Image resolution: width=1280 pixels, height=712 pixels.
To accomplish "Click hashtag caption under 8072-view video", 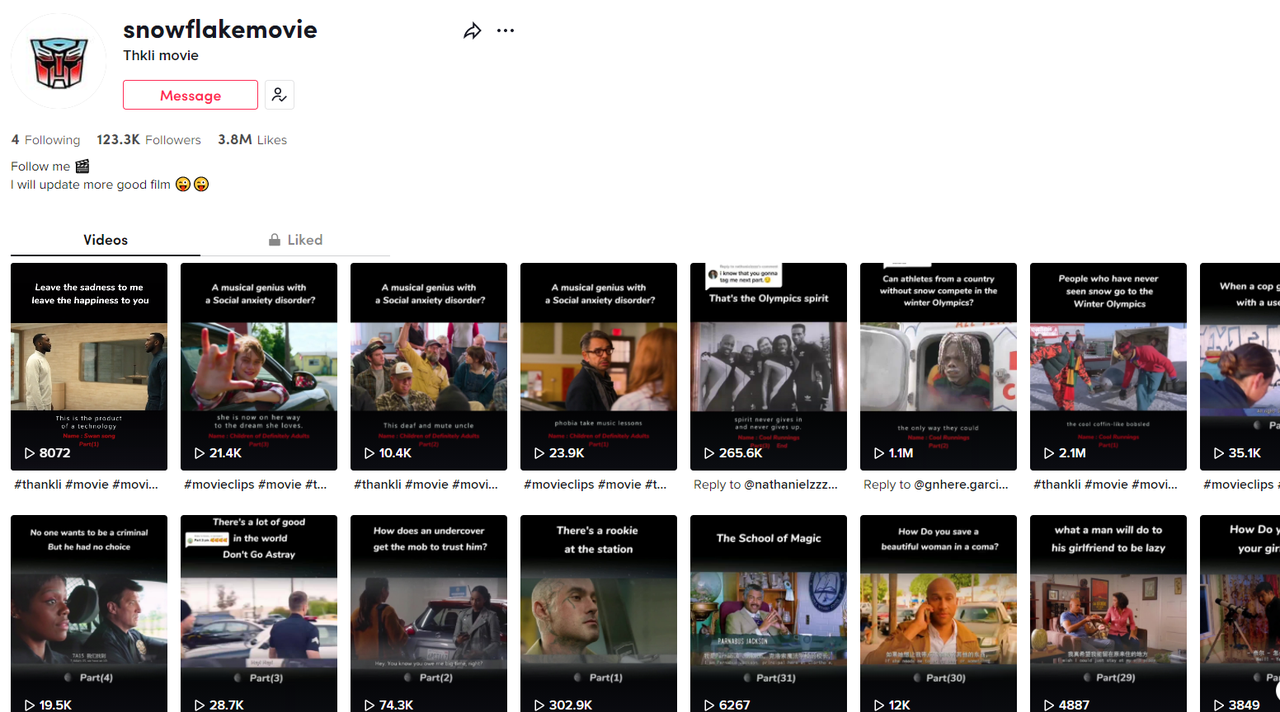I will tap(87, 484).
